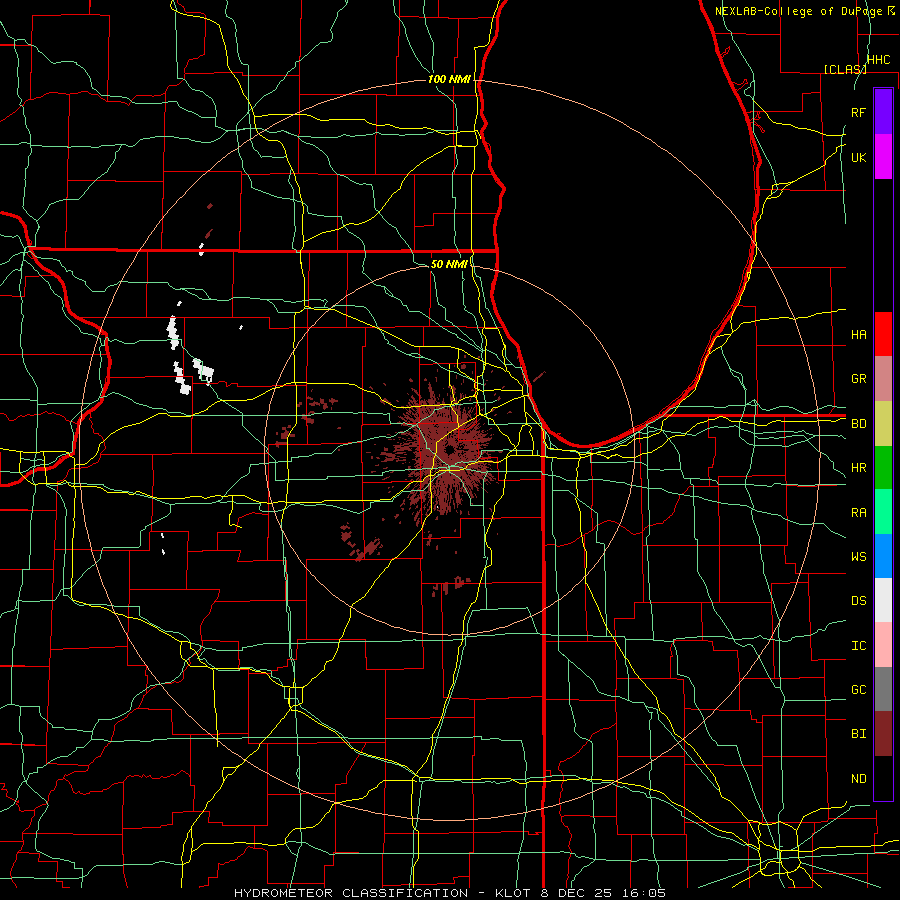This screenshot has width=900, height=900.
Task: Click the "RA" legend label
Action: pyautogui.click(x=858, y=513)
